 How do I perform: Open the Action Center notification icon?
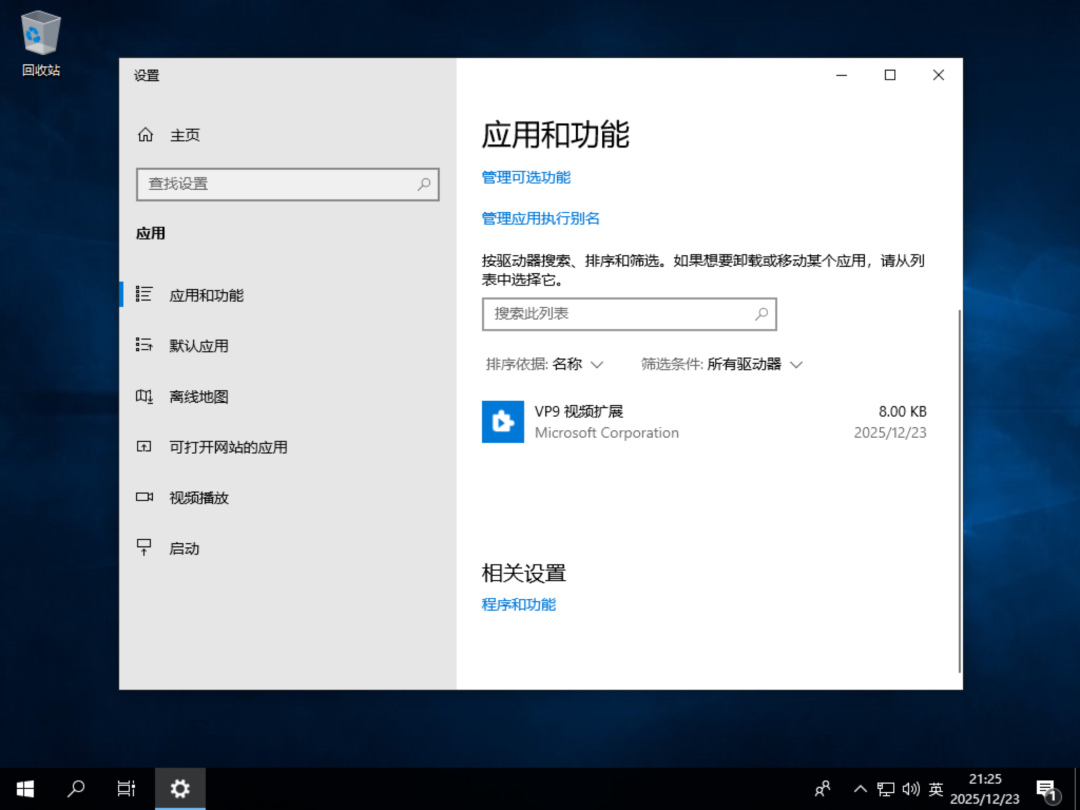1047,790
